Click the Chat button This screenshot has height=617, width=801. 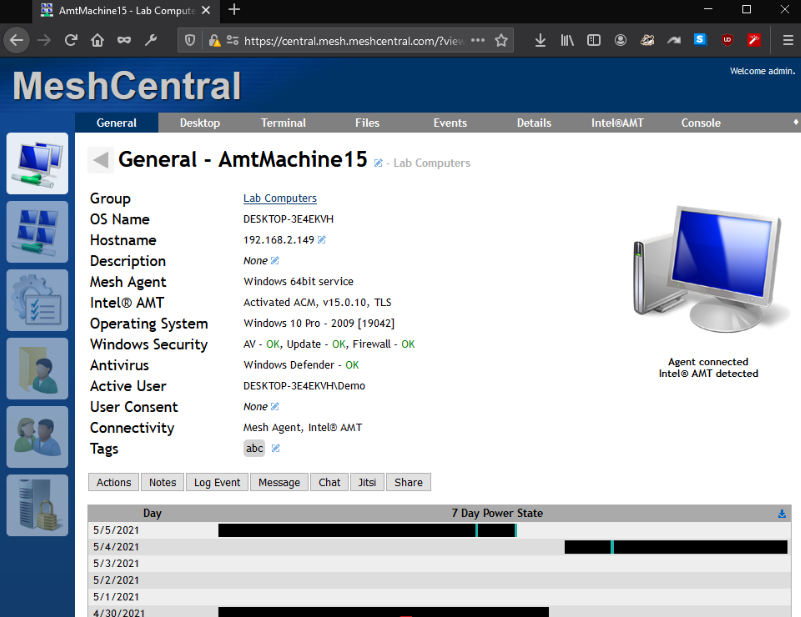(328, 482)
